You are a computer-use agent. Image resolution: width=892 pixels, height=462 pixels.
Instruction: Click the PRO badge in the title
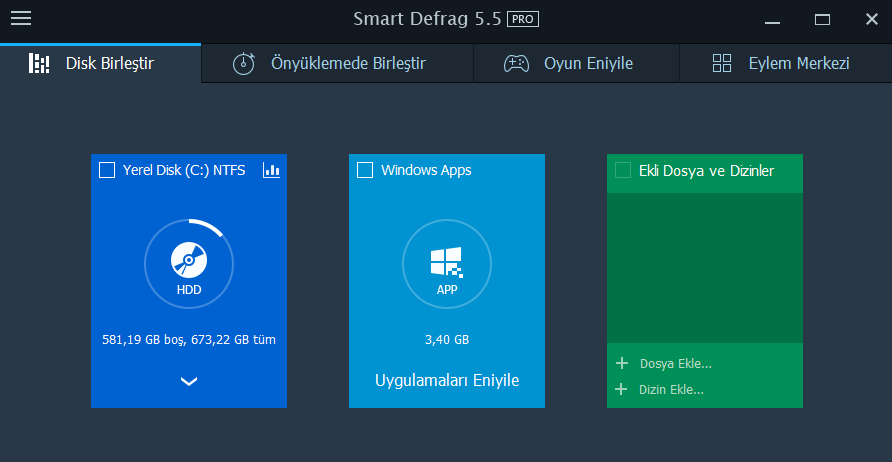[x=523, y=19]
